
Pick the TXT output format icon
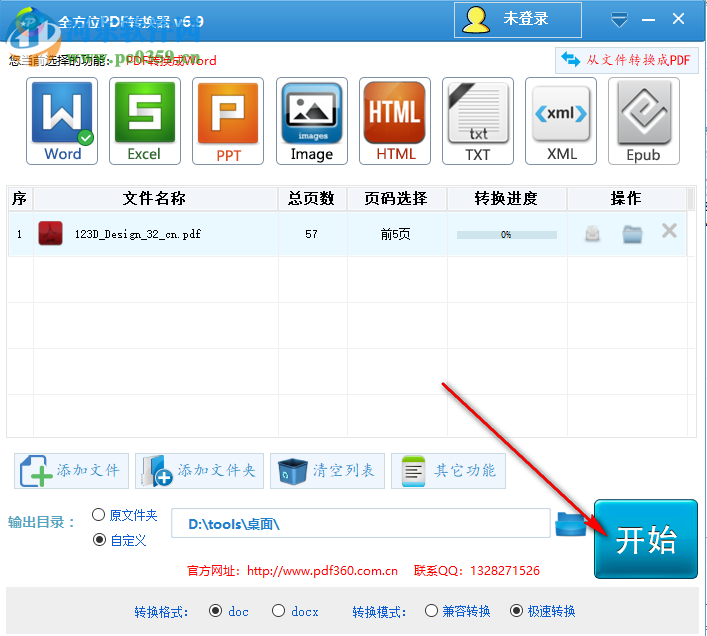[x=477, y=121]
